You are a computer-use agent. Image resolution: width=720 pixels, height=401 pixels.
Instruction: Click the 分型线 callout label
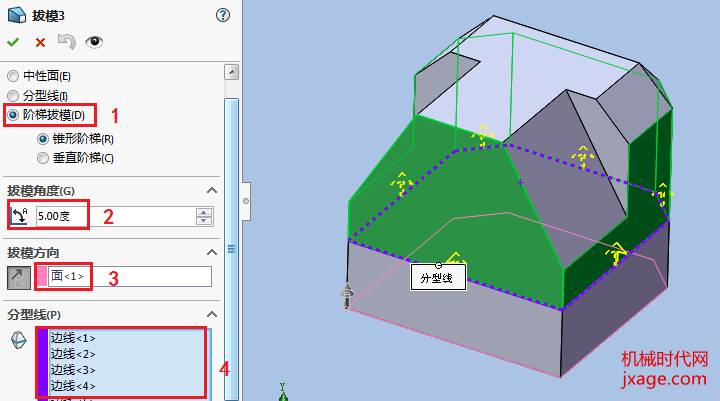438,277
